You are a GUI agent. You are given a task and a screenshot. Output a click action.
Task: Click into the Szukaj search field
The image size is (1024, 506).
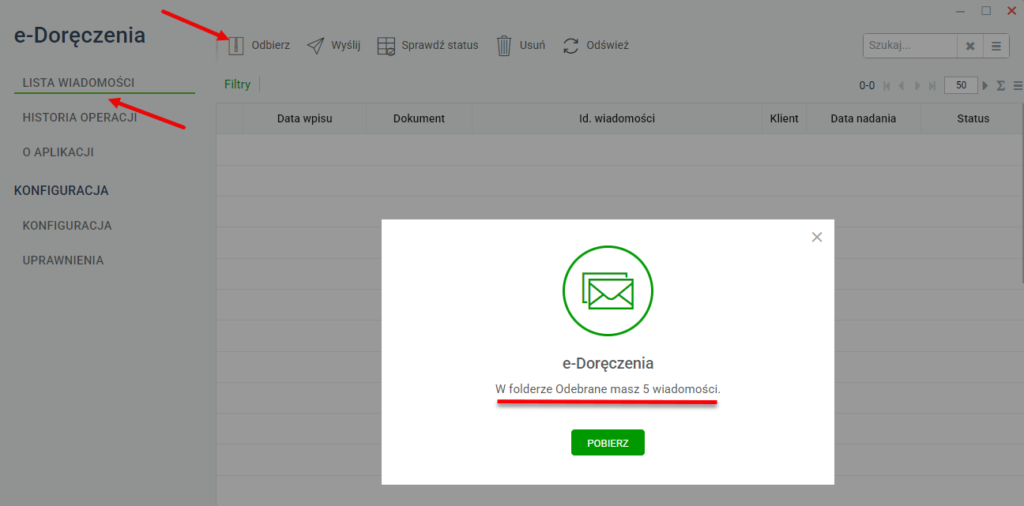[910, 46]
